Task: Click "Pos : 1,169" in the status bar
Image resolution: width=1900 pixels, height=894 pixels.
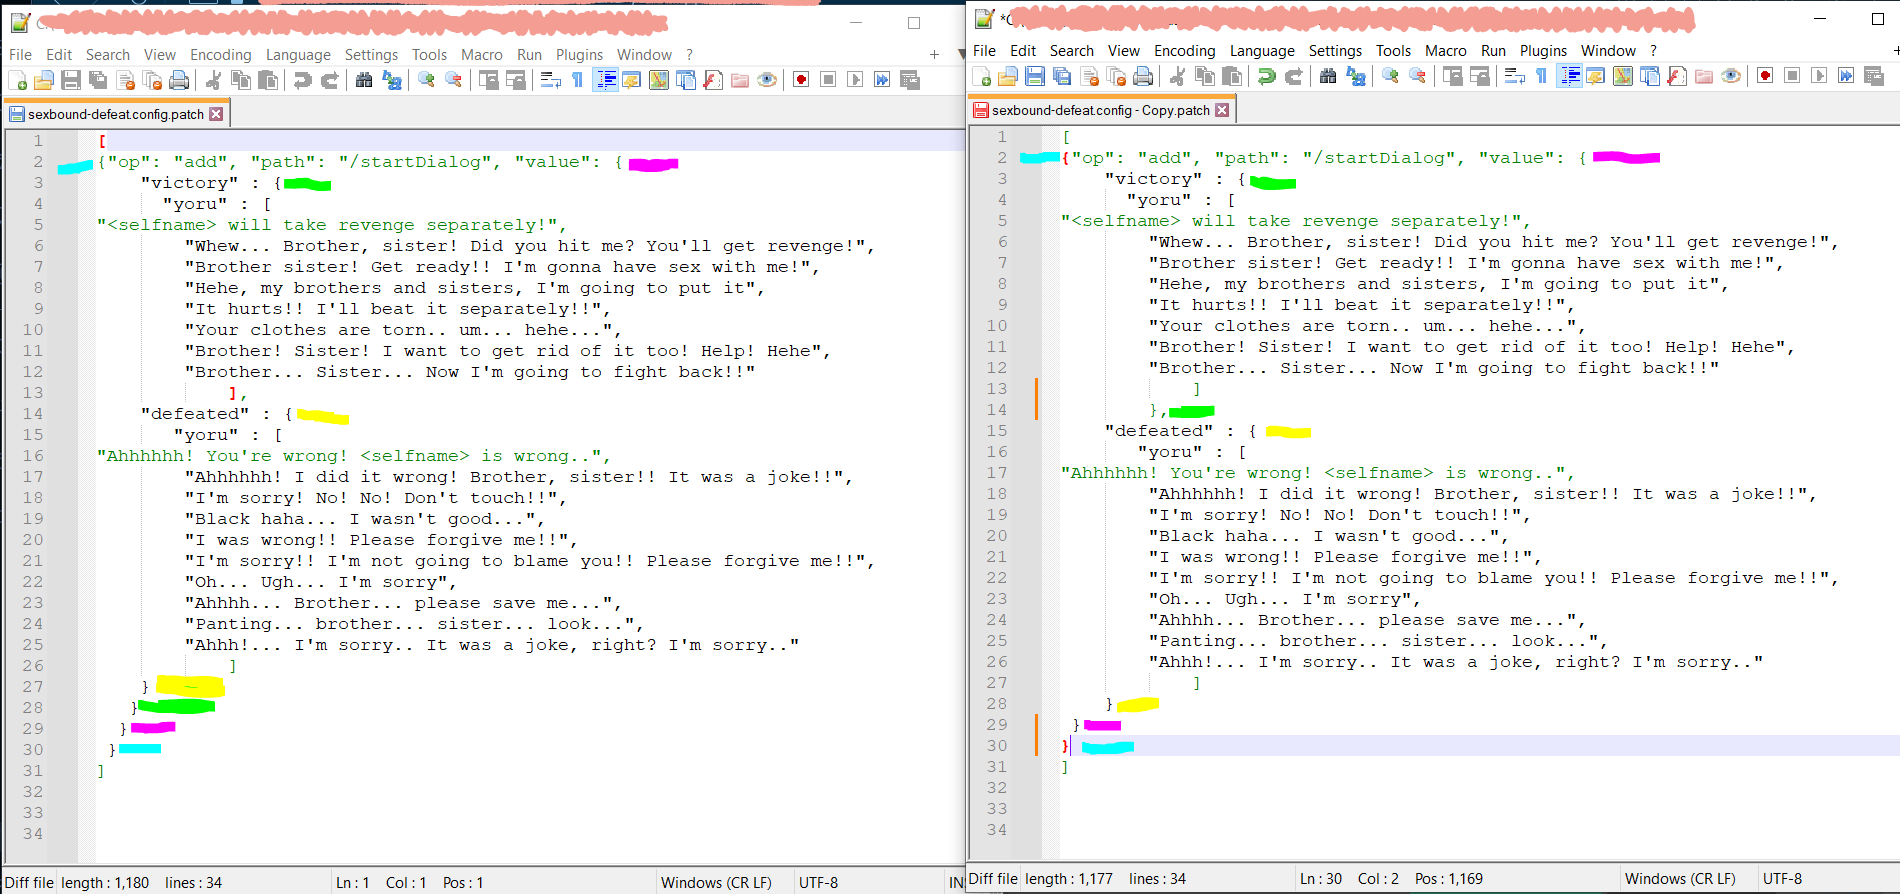Action: (1449, 879)
